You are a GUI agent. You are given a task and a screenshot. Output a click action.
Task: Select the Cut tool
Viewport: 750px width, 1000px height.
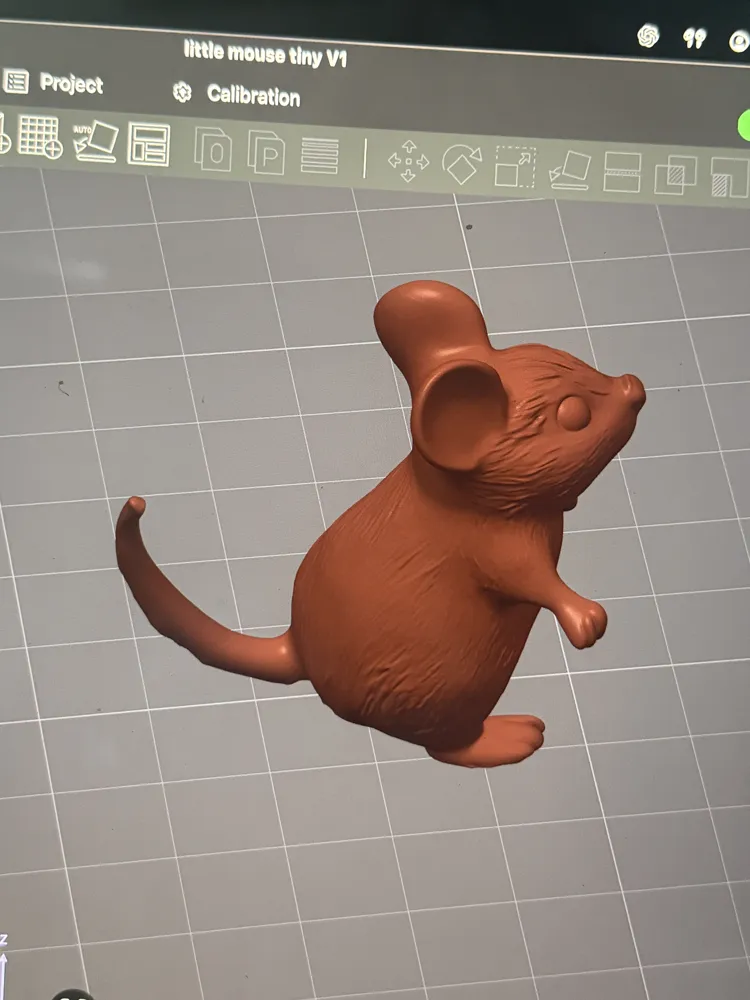pos(622,172)
